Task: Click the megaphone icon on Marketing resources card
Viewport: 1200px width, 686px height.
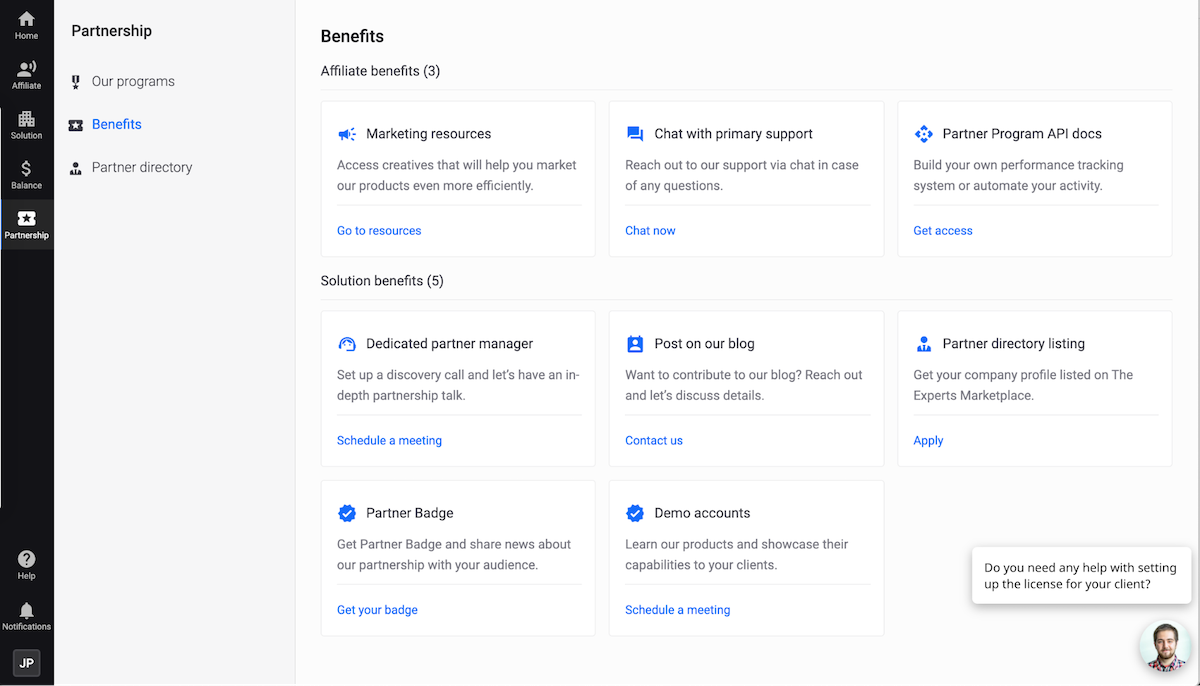Action: [x=347, y=133]
